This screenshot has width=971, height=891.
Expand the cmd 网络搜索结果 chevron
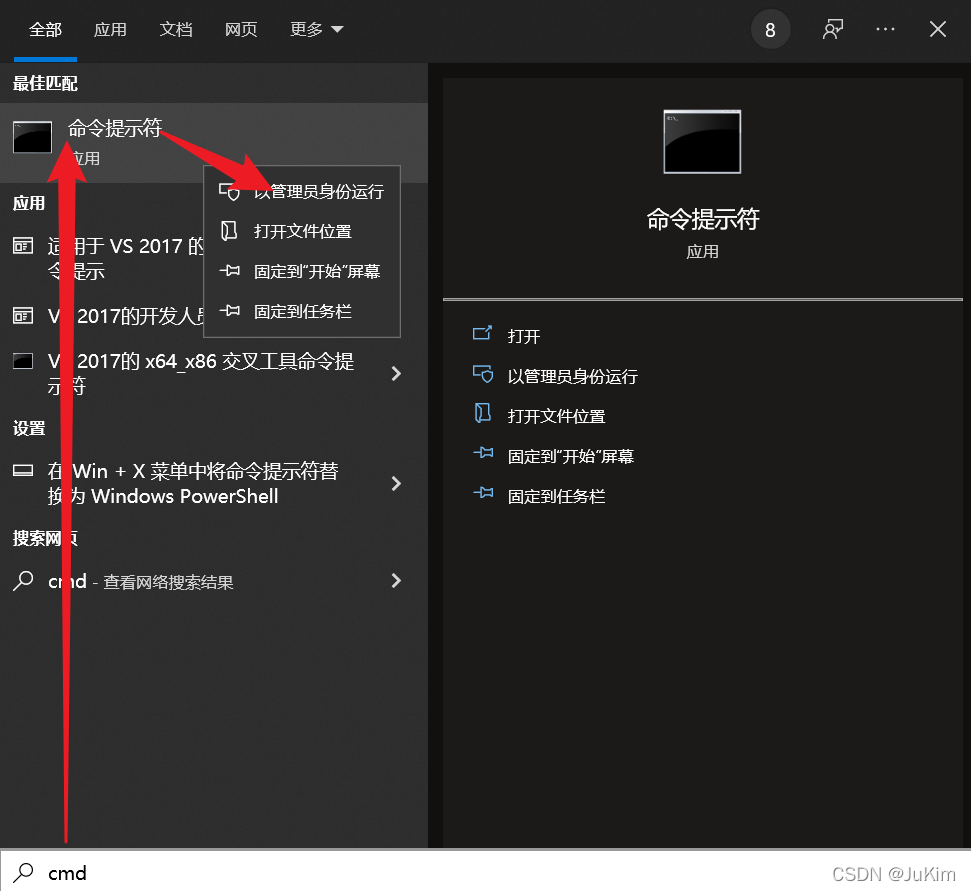(396, 580)
